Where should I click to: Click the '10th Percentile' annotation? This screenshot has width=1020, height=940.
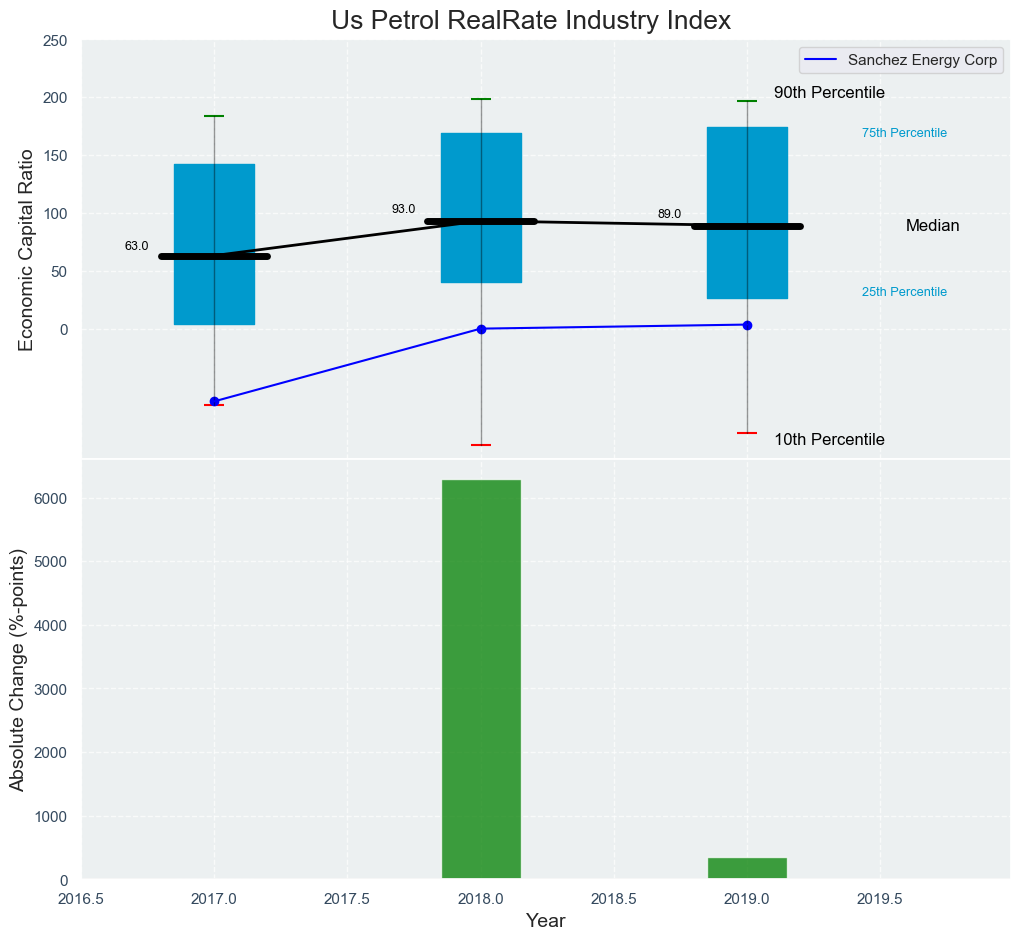pyautogui.click(x=829, y=440)
